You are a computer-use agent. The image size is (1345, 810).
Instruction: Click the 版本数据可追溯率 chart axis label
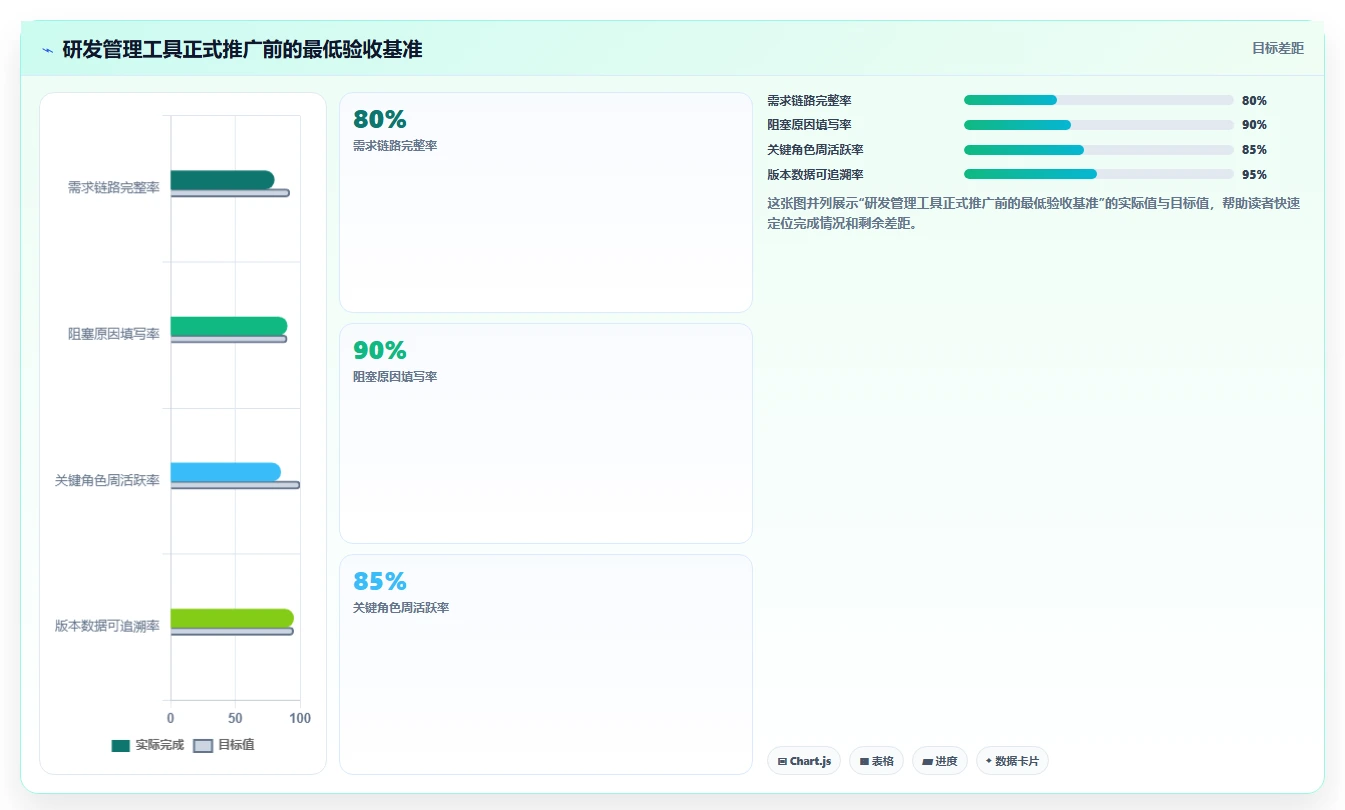[x=107, y=626]
